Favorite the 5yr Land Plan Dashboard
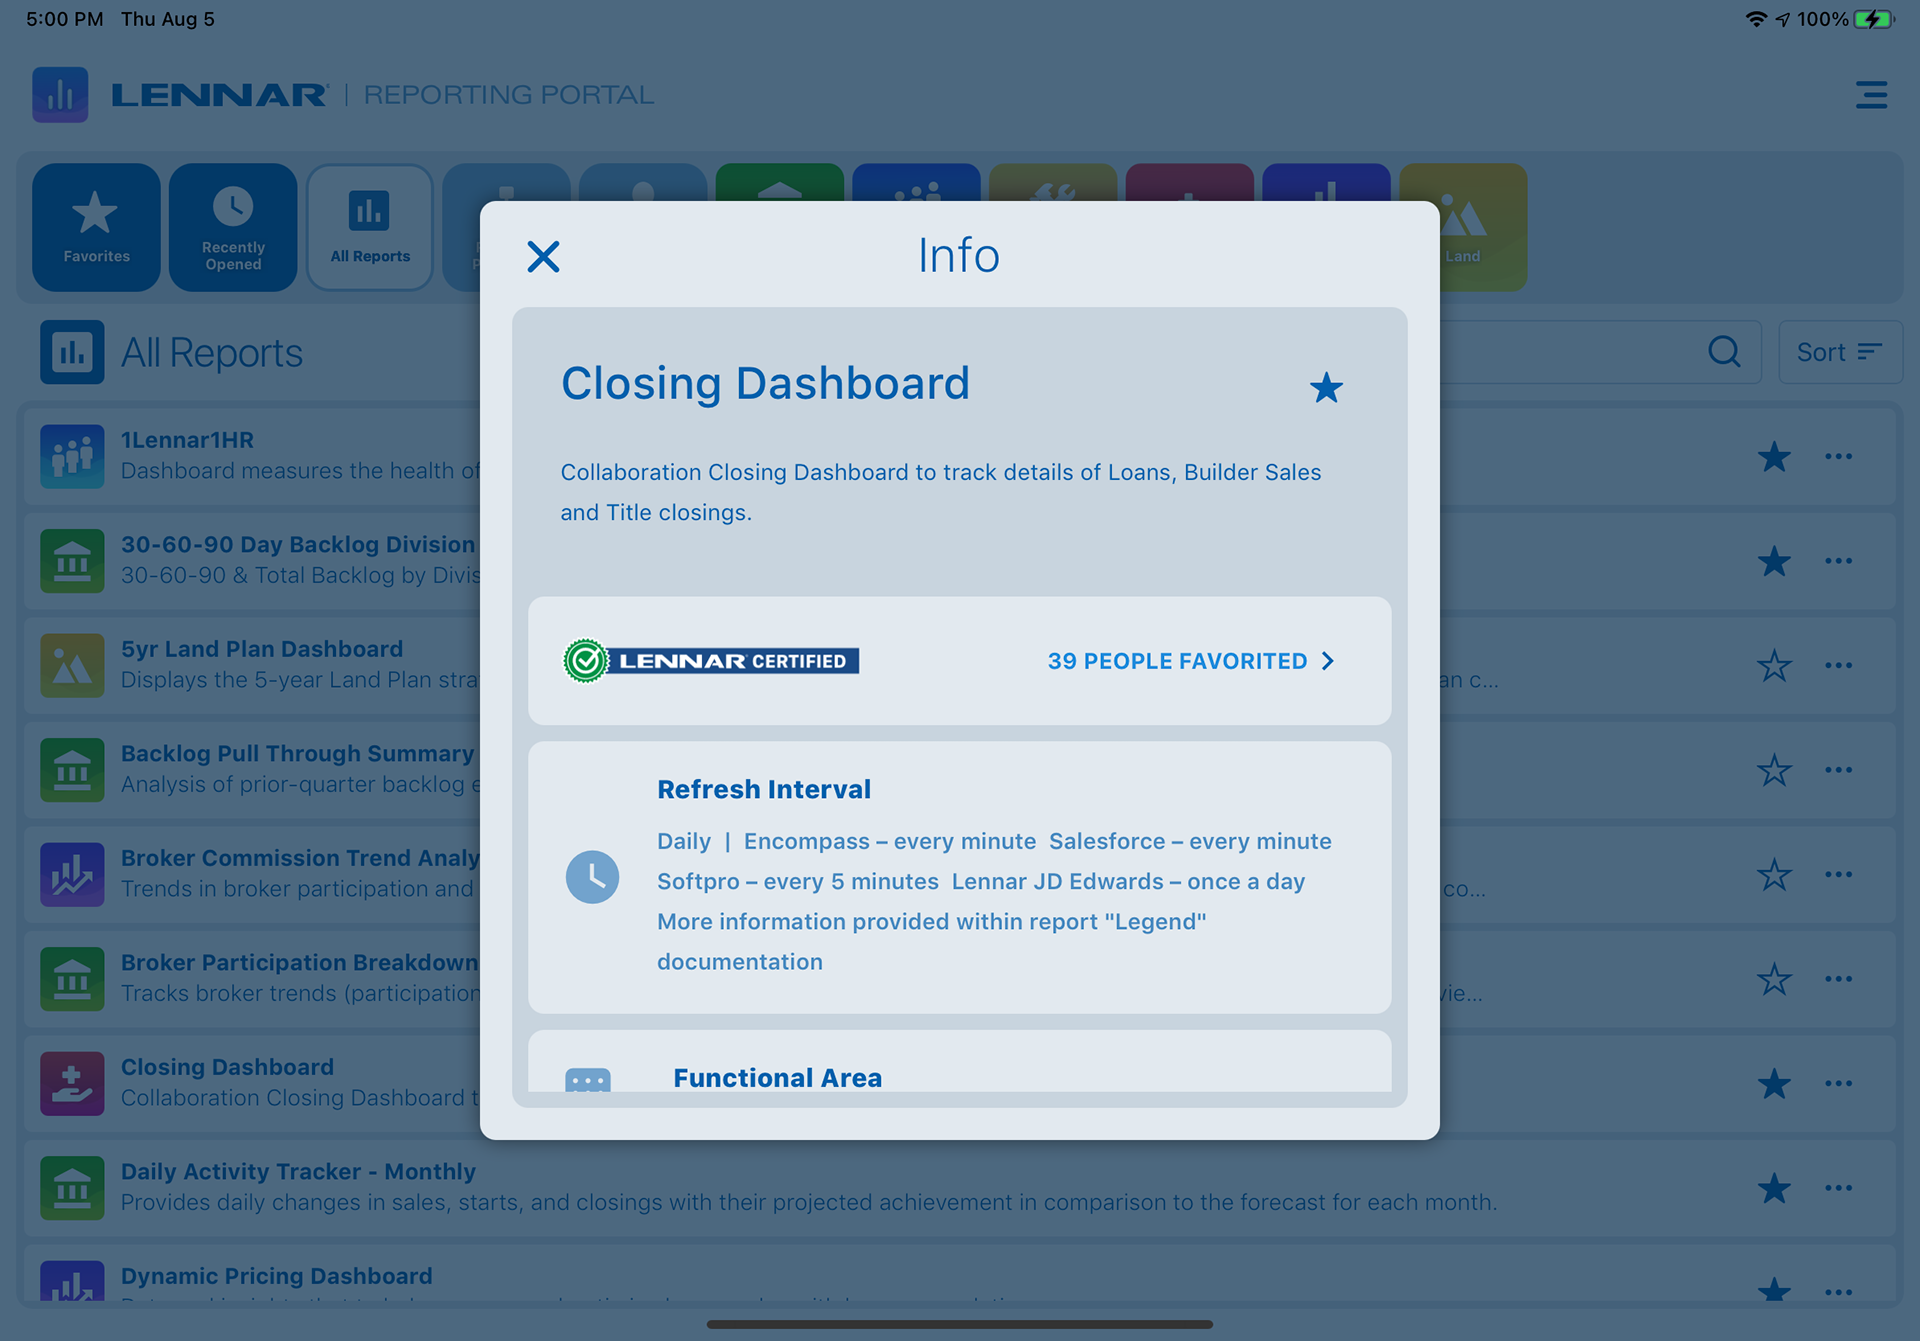Image resolution: width=1920 pixels, height=1341 pixels. [1774, 665]
